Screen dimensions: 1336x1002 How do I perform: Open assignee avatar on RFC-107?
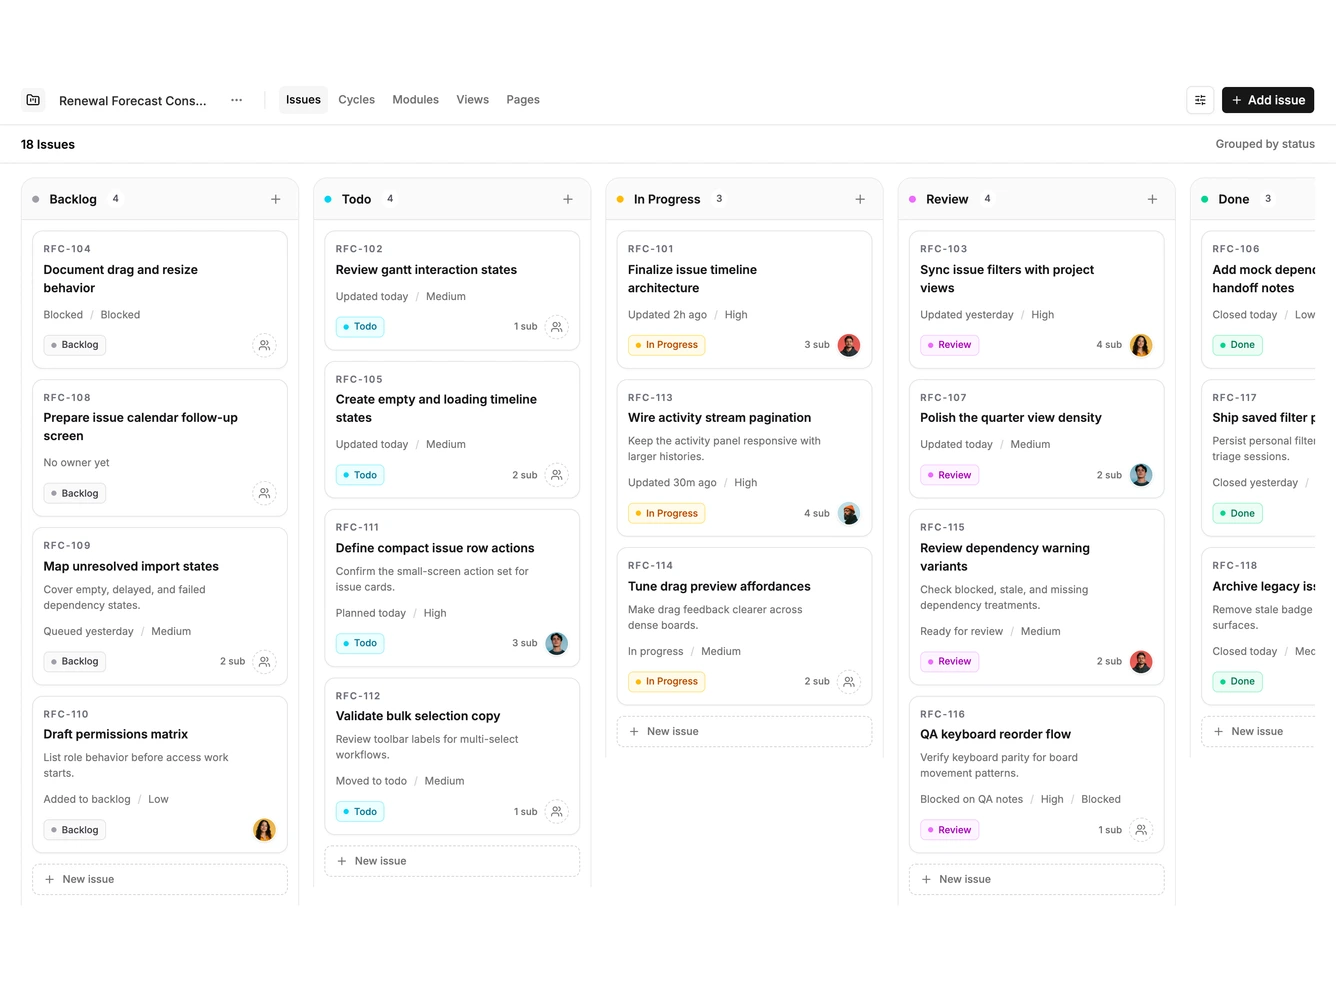pos(1141,475)
